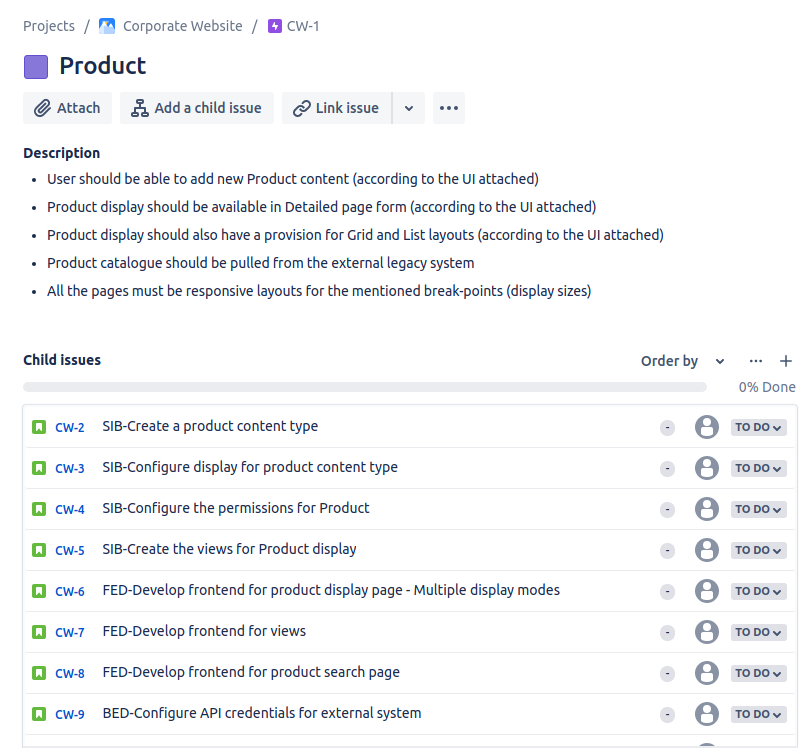Click the purple Product epic icon
Image resolution: width=810 pixels, height=754 pixels.
click(34, 66)
